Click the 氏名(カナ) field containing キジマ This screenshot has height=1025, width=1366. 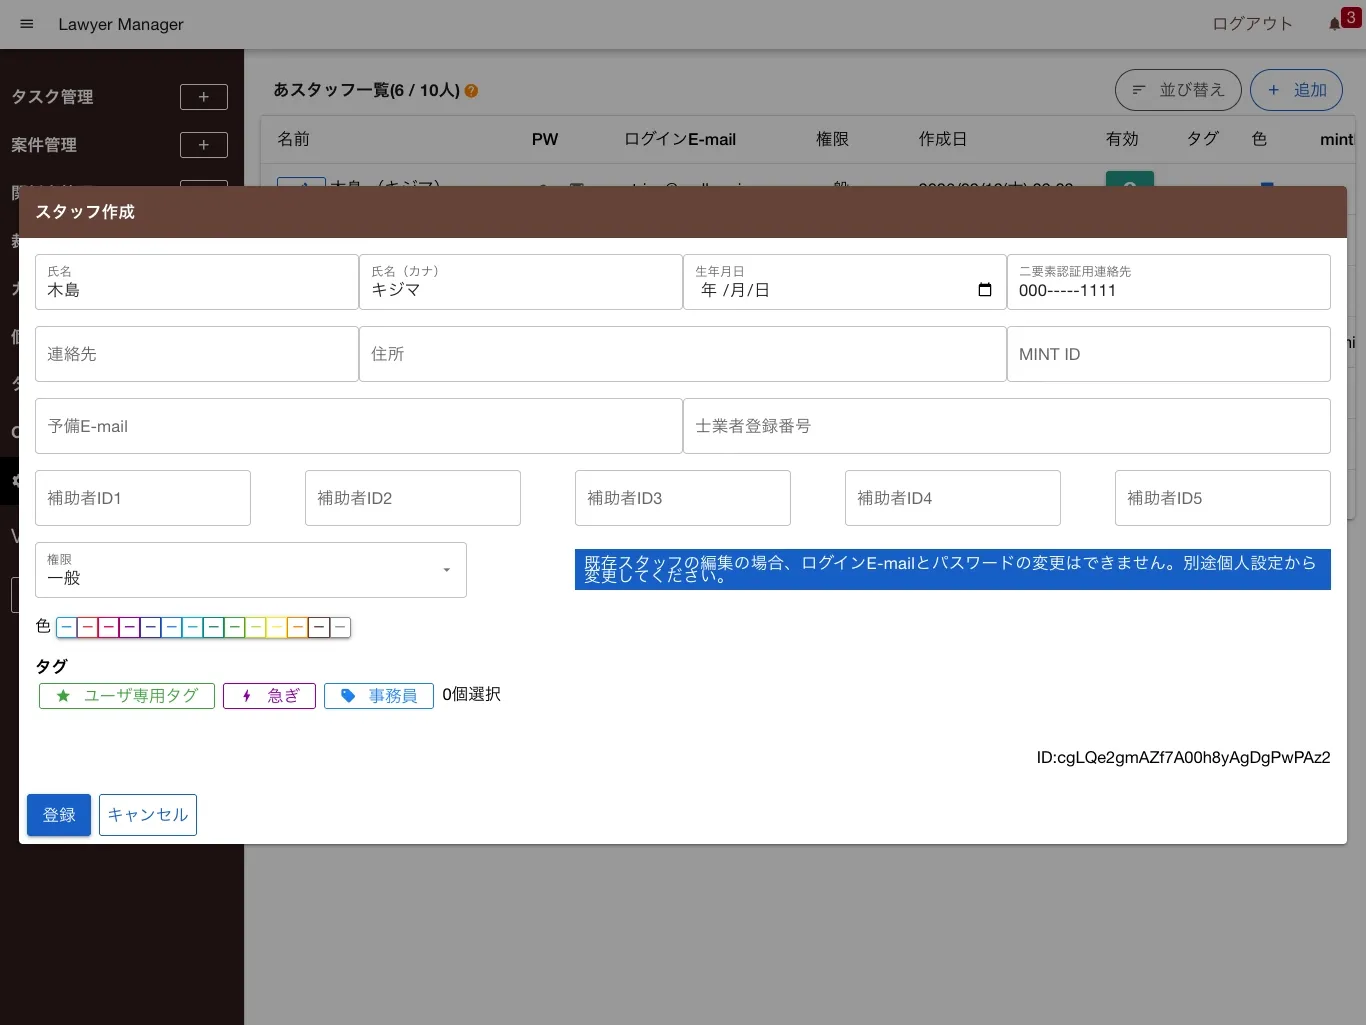pyautogui.click(x=521, y=282)
